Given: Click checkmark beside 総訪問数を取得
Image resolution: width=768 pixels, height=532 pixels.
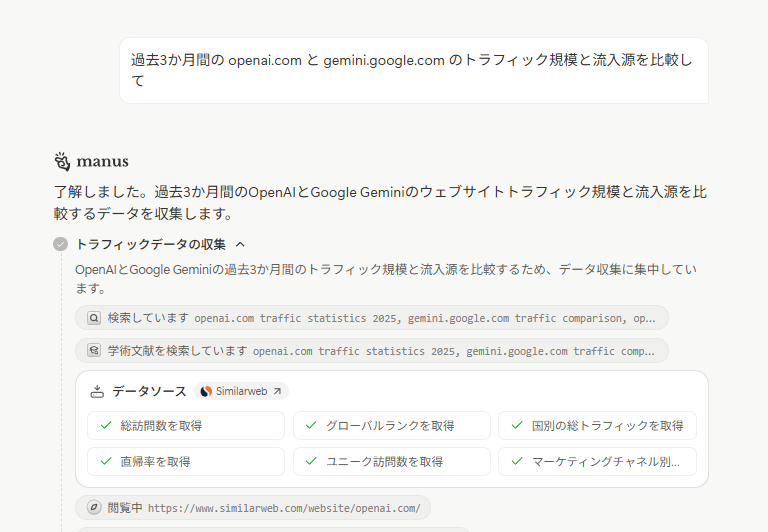Looking at the screenshot, I should [x=105, y=425].
